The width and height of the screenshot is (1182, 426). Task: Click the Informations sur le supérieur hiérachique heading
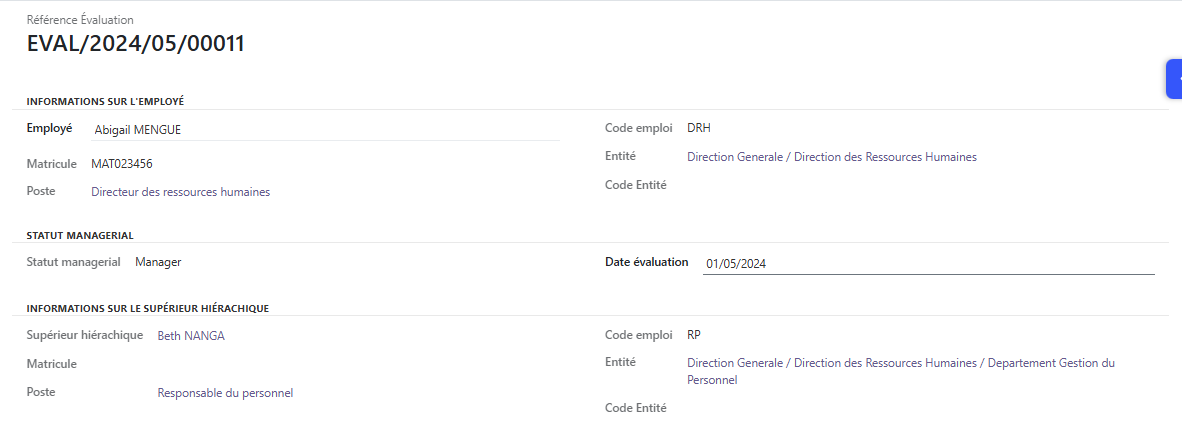pyautogui.click(x=148, y=308)
